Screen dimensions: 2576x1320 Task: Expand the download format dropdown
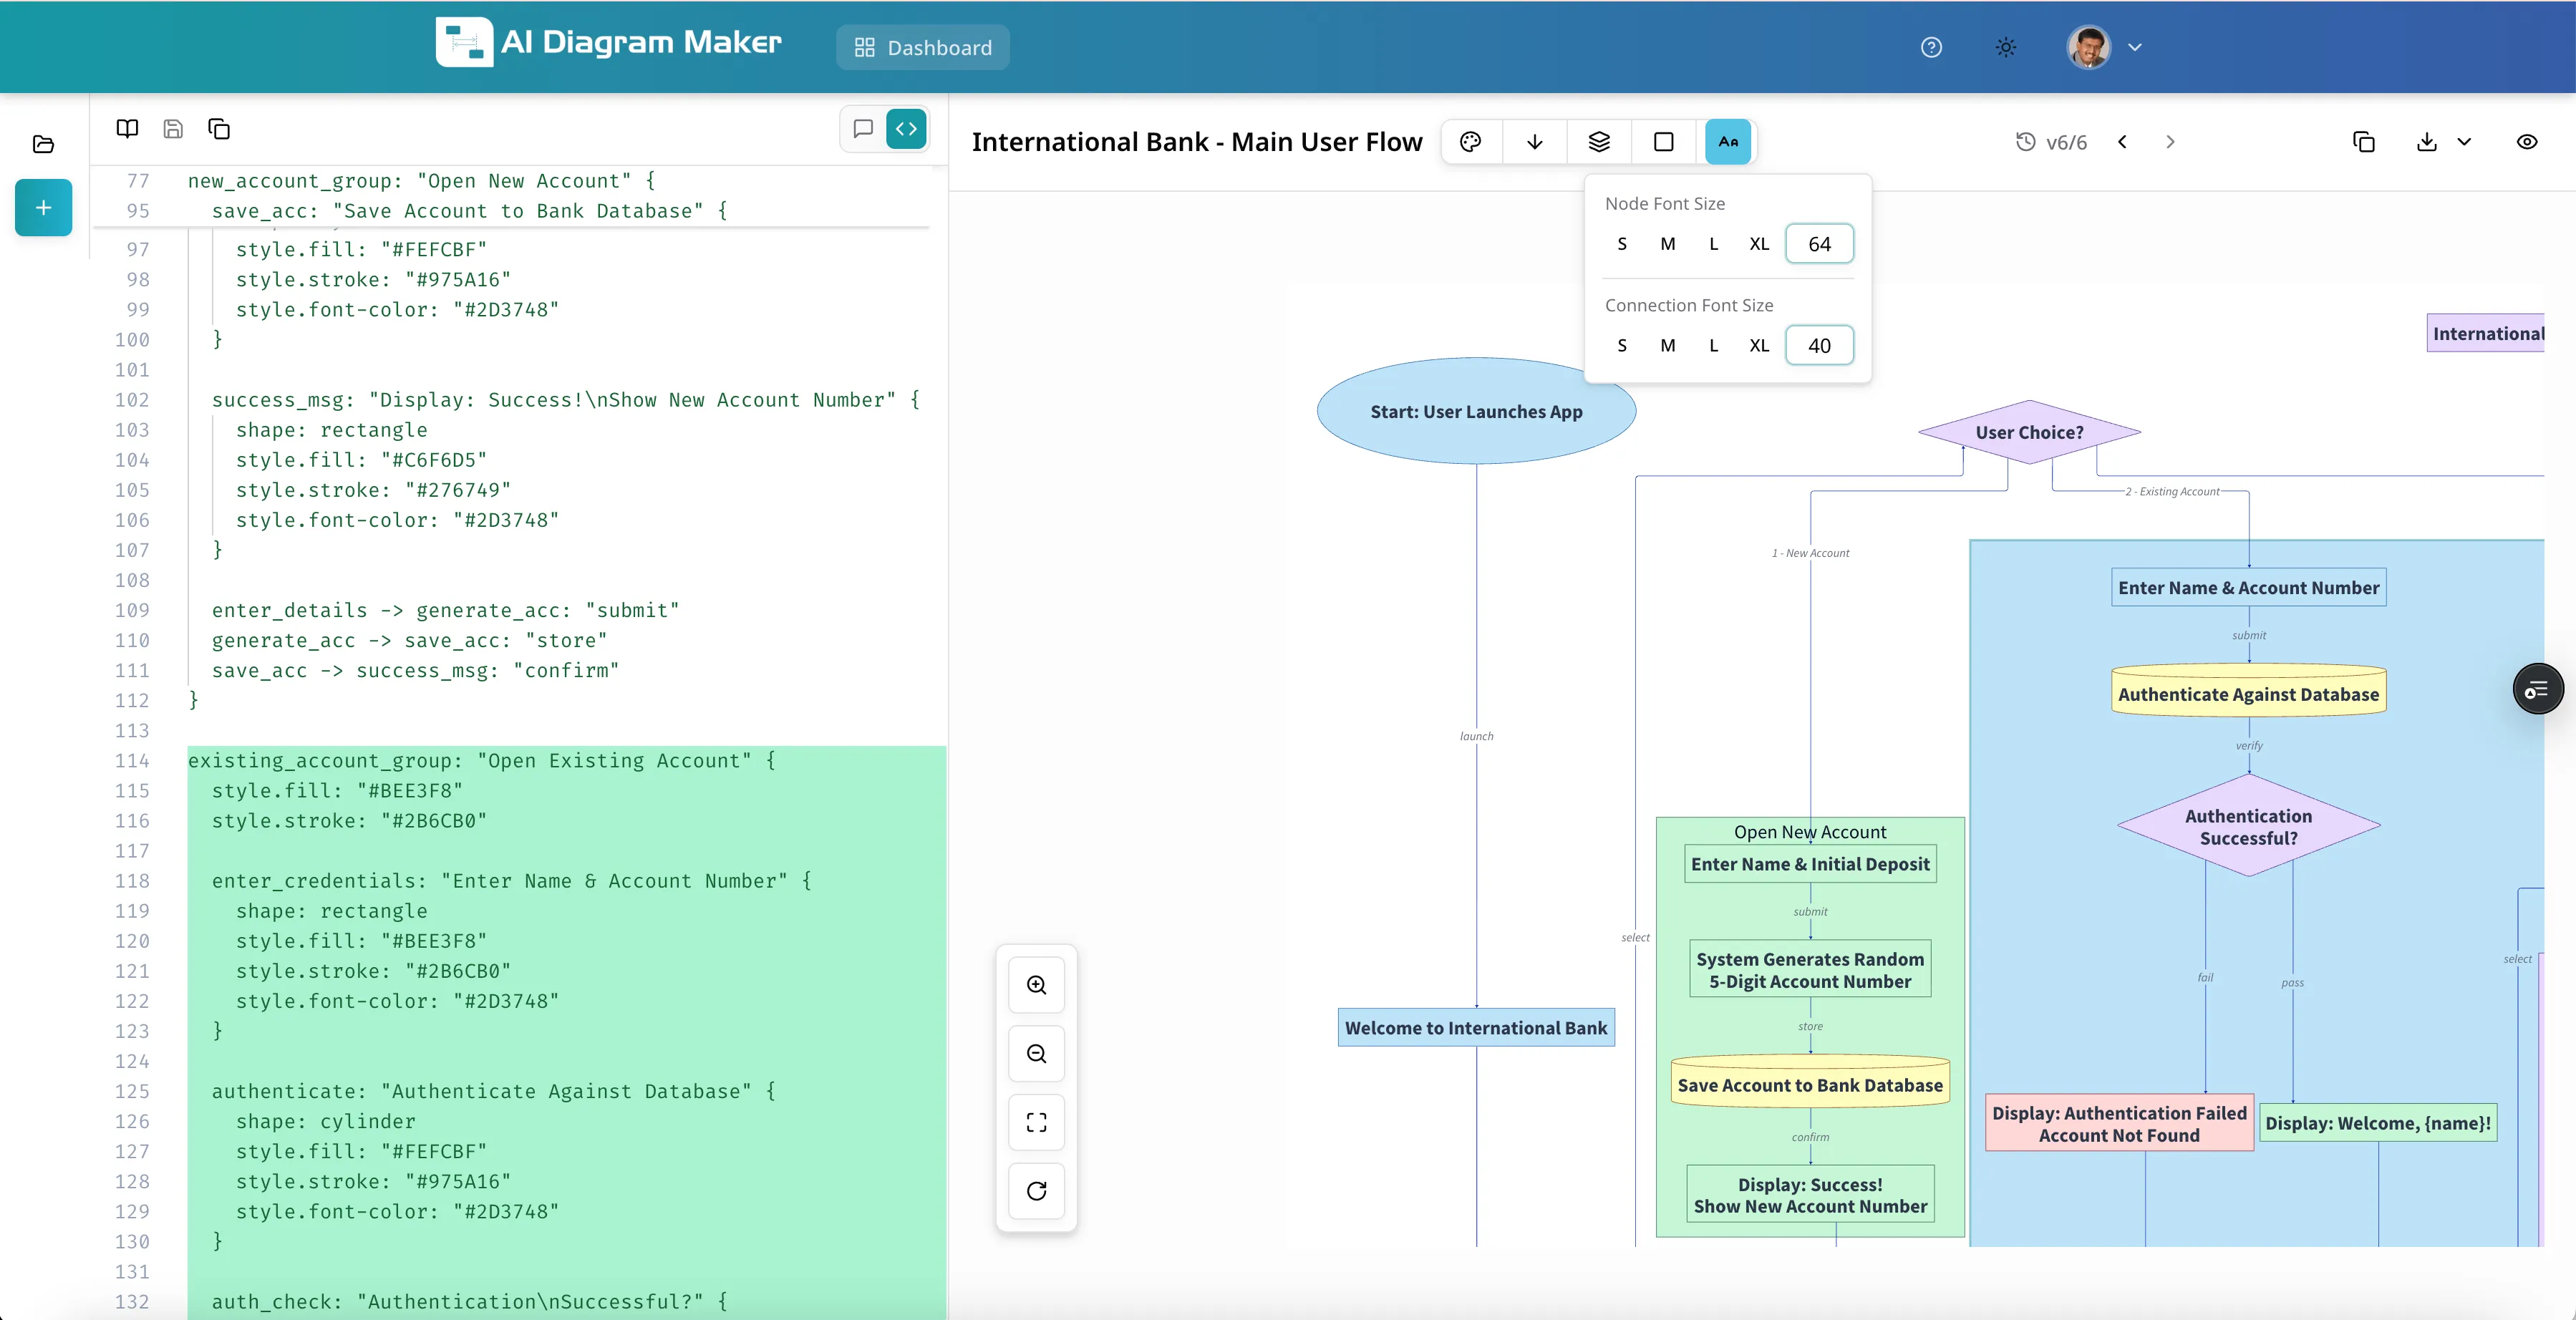coord(2464,141)
